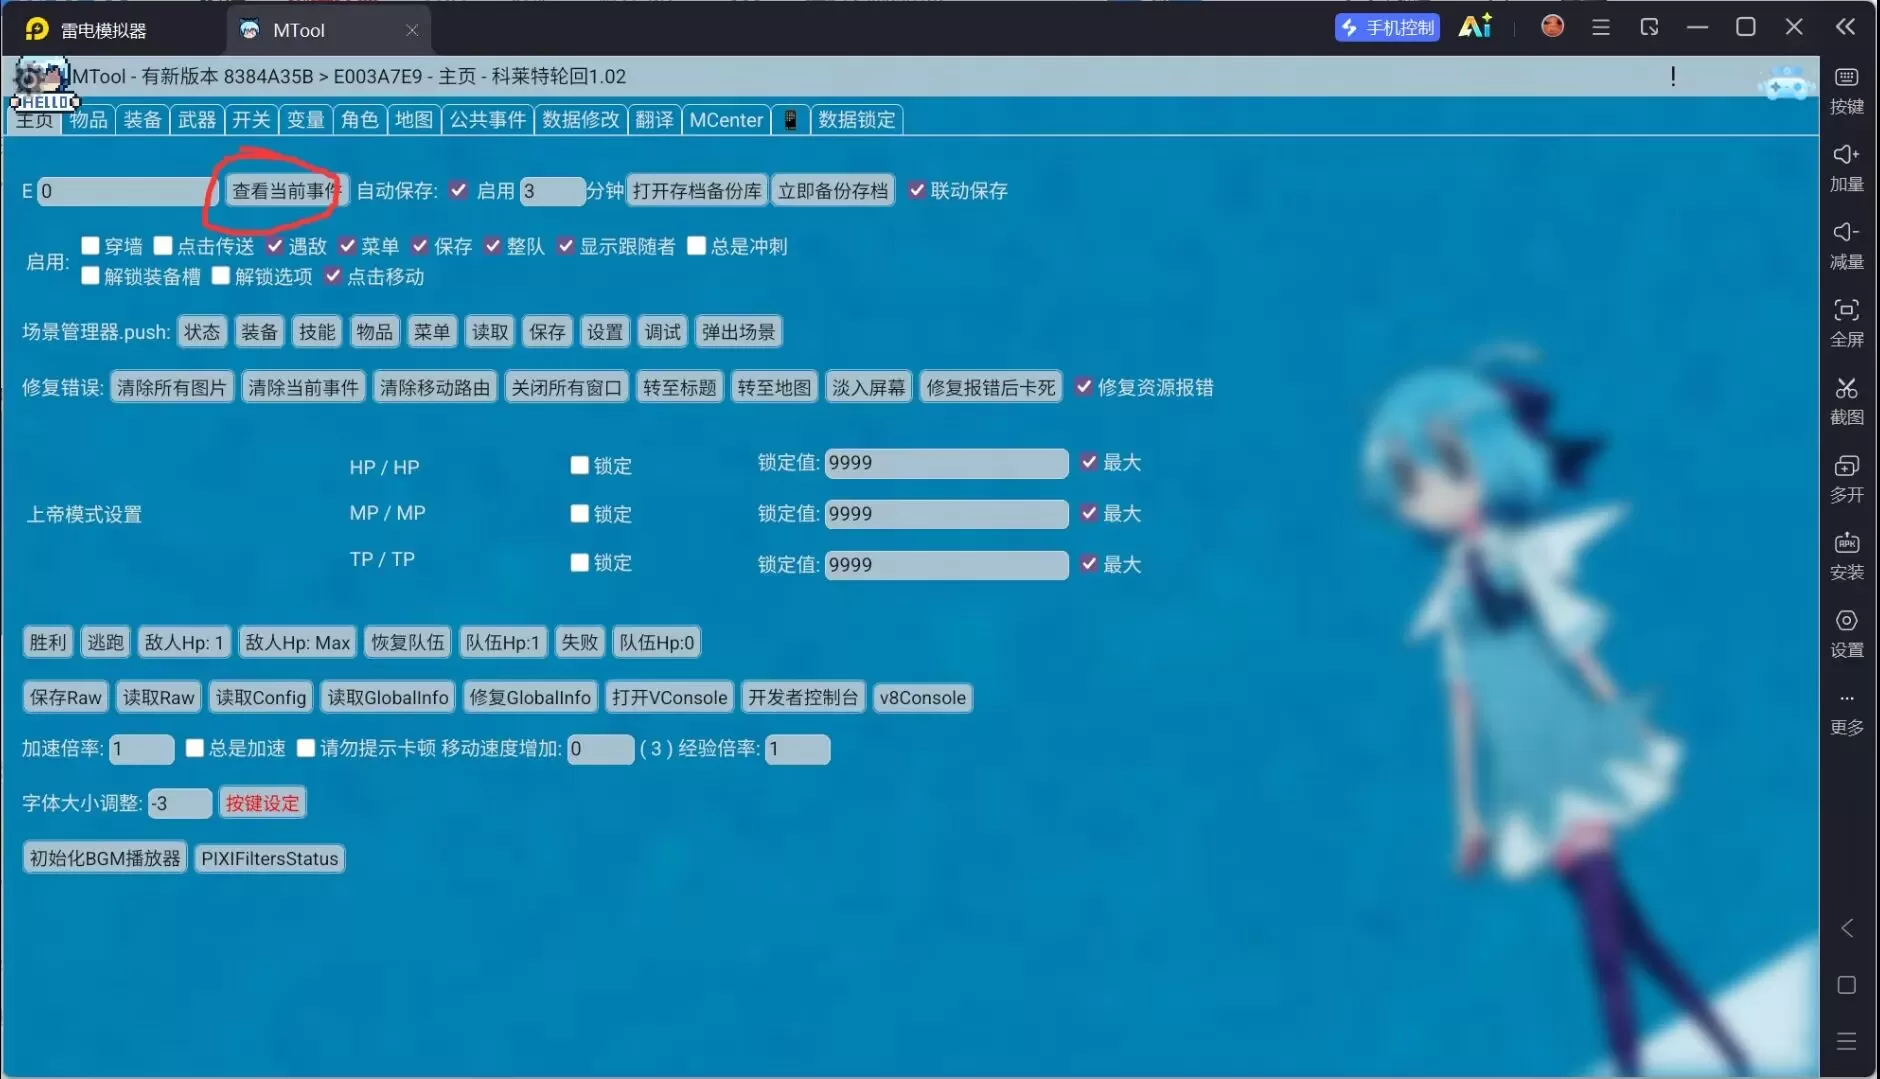
Task: Enable the 点击传送 checkbox
Action: (x=163, y=245)
